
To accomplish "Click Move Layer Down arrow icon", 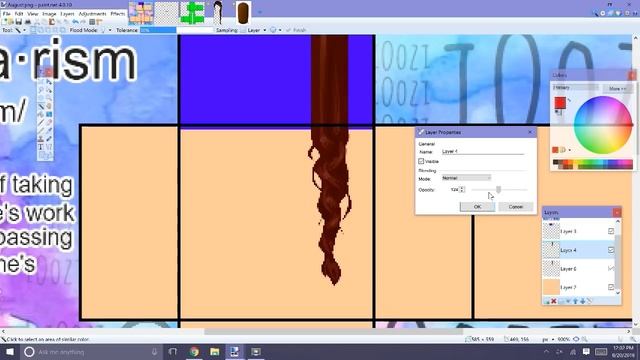I will click(x=582, y=301).
